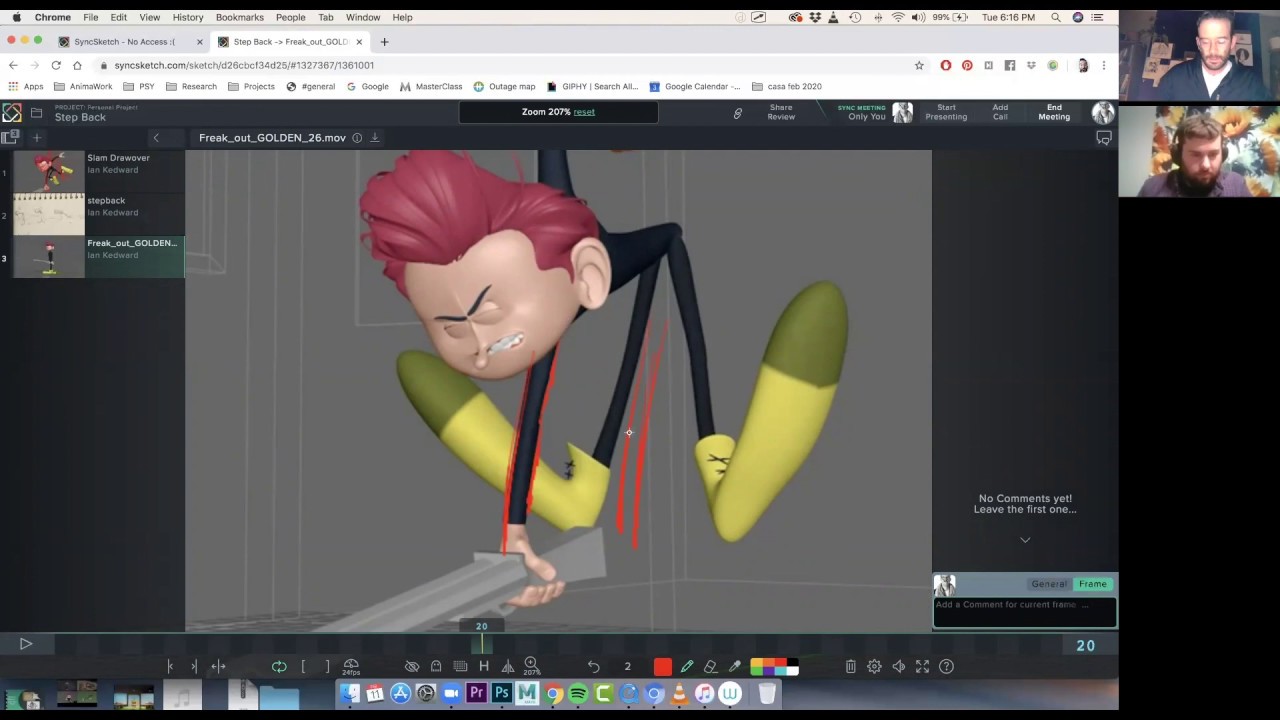The width and height of the screenshot is (1280, 720).
Task: Open user profile avatar top right
Action: pyautogui.click(x=1103, y=113)
